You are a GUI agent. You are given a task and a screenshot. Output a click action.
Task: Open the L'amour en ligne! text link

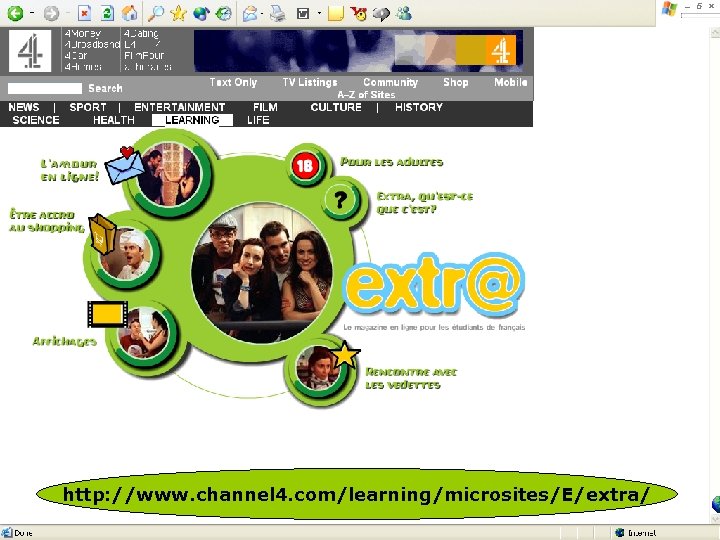coord(69,170)
